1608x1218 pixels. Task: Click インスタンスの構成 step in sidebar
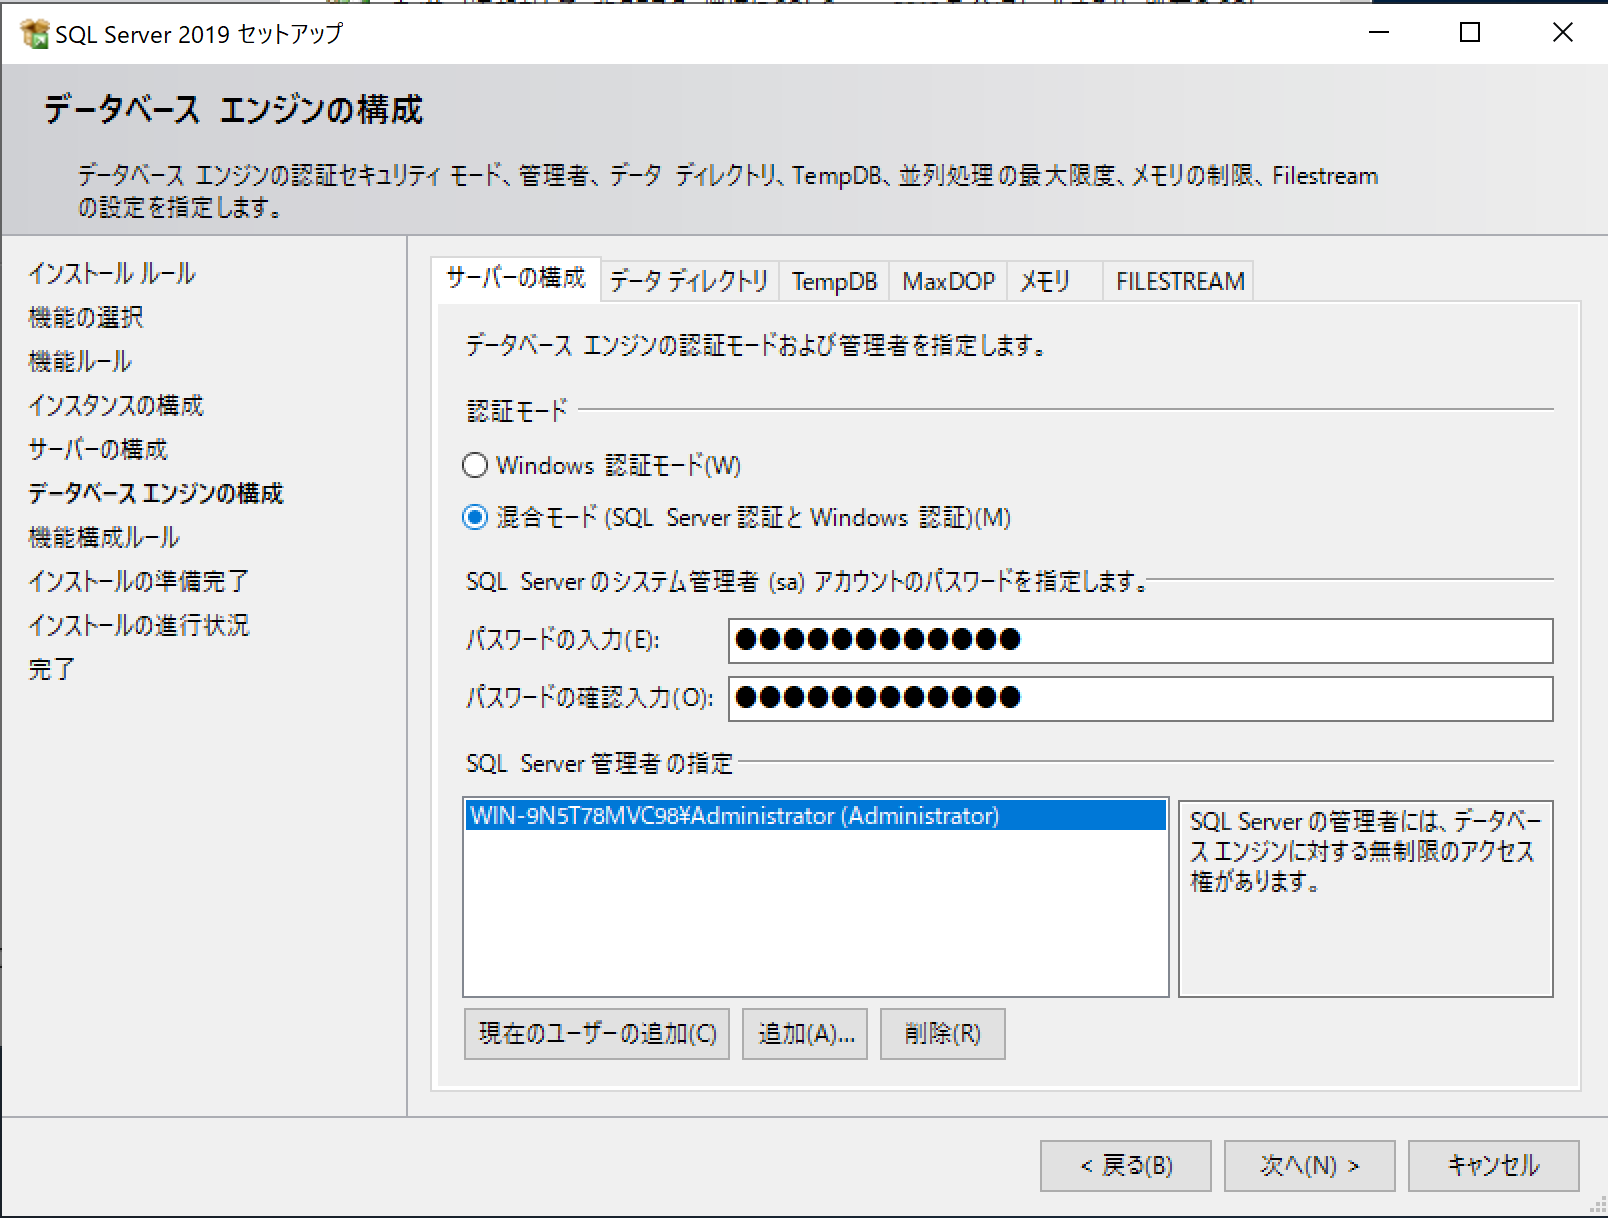pyautogui.click(x=116, y=405)
